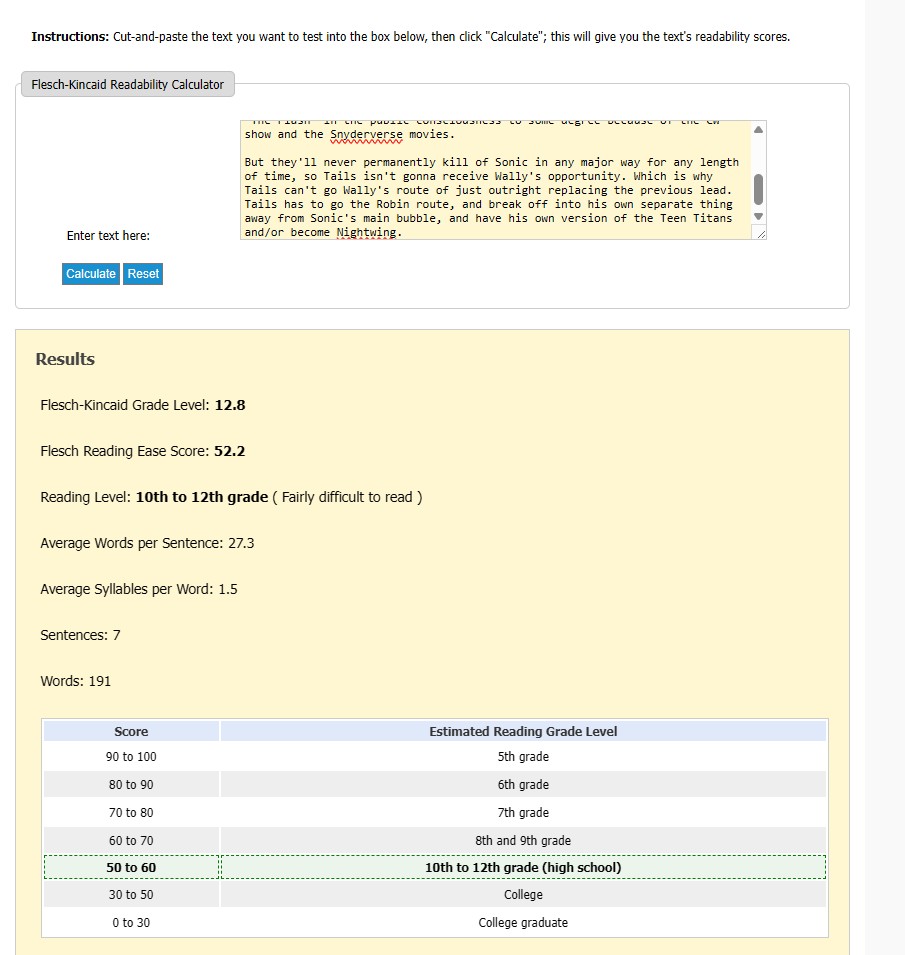Click Flesch-Kincaid Grade Level value 12.8
Screen dimensions: 905x955
230,405
